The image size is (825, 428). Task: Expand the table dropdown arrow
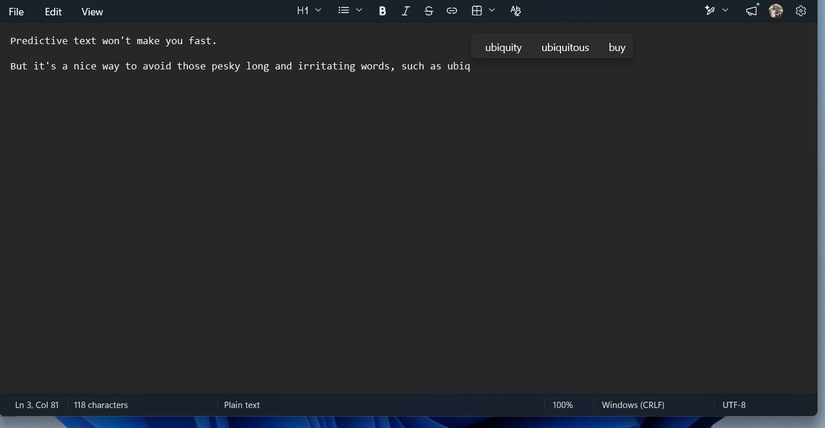coord(492,11)
